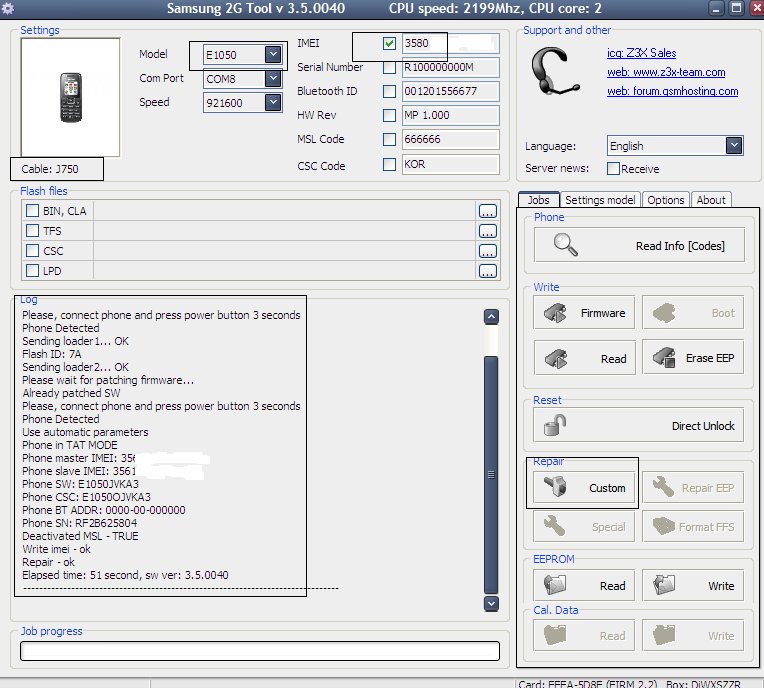Click the 'Phone SN: RF2B625804' log line

(79, 523)
